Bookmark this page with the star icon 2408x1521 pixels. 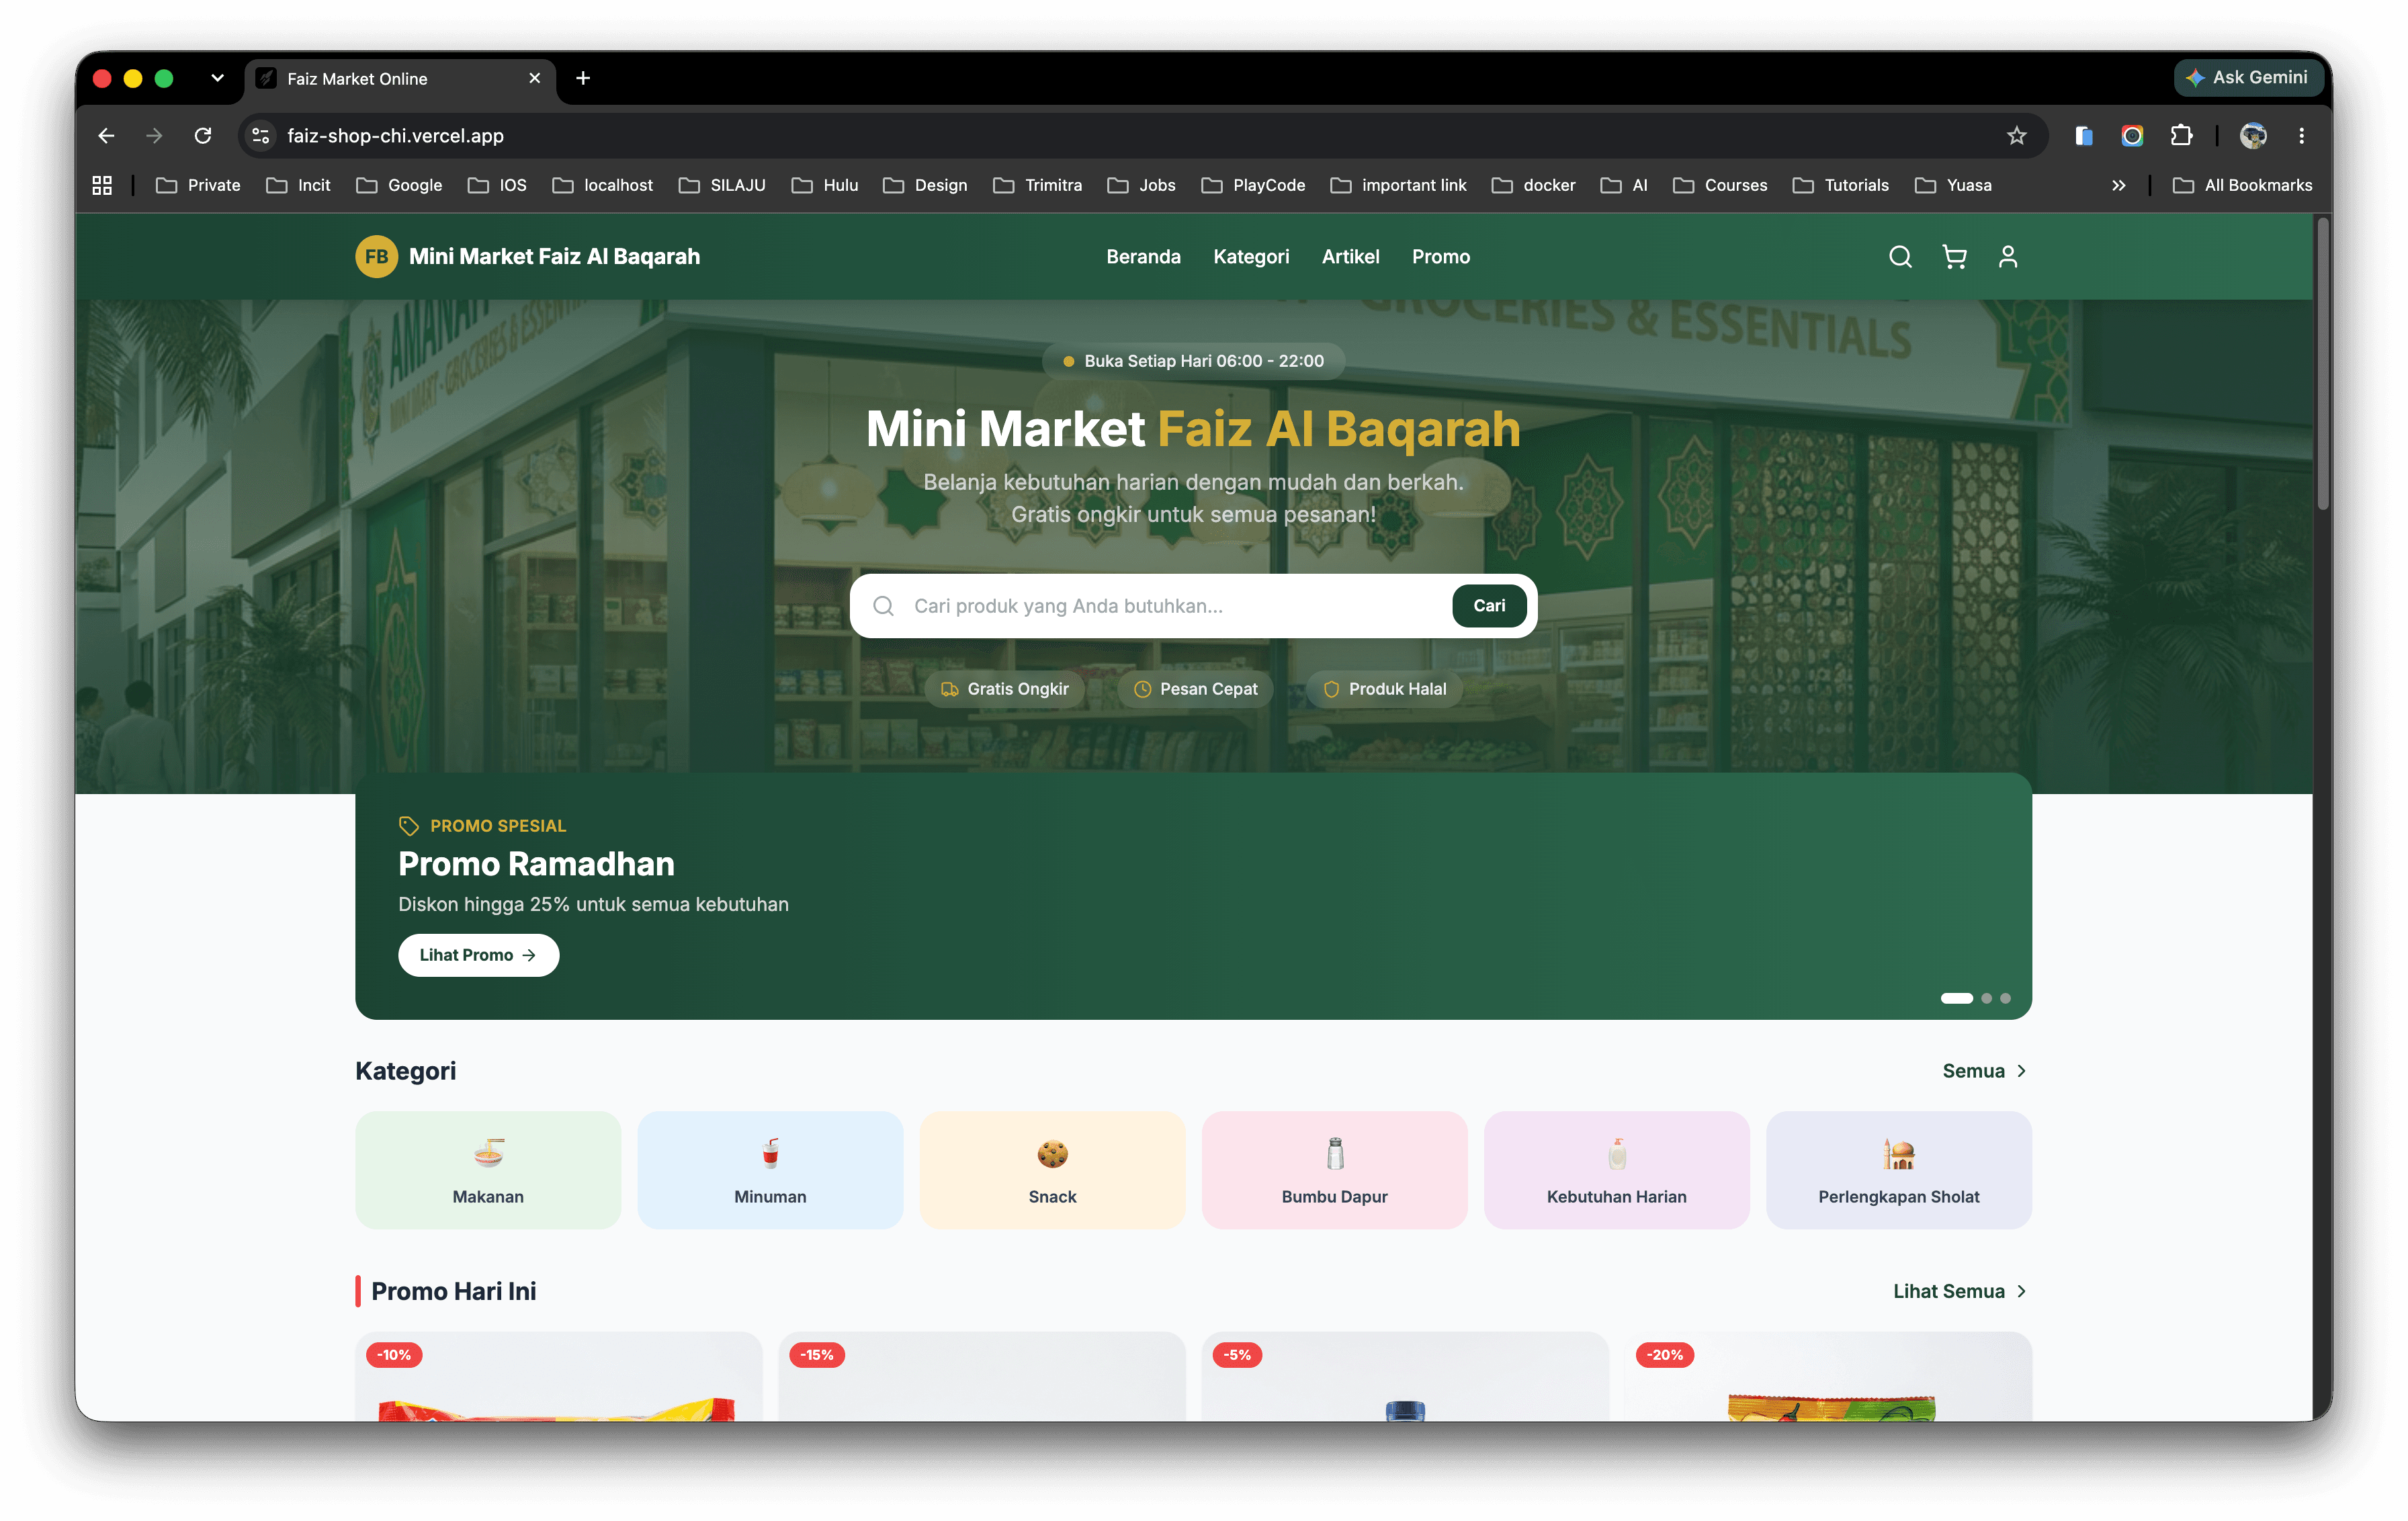pos(2016,136)
